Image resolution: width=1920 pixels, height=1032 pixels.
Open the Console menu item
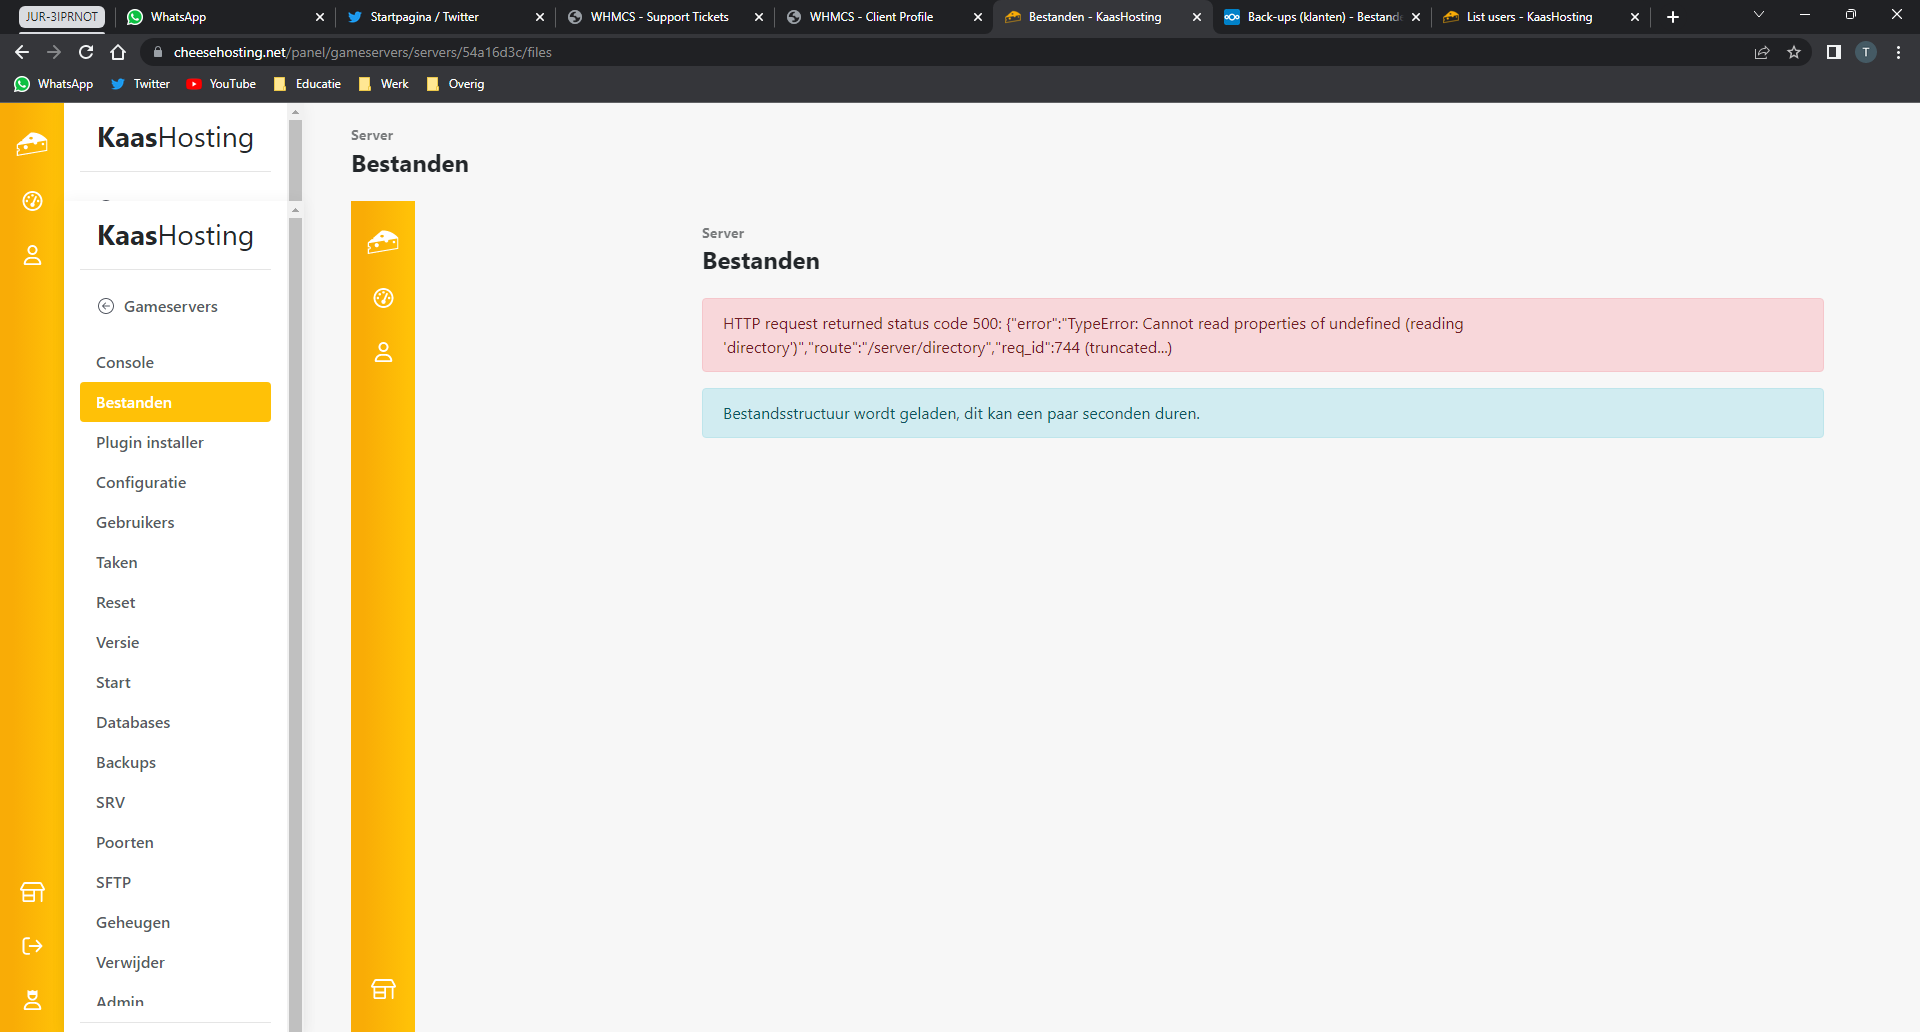tap(125, 363)
